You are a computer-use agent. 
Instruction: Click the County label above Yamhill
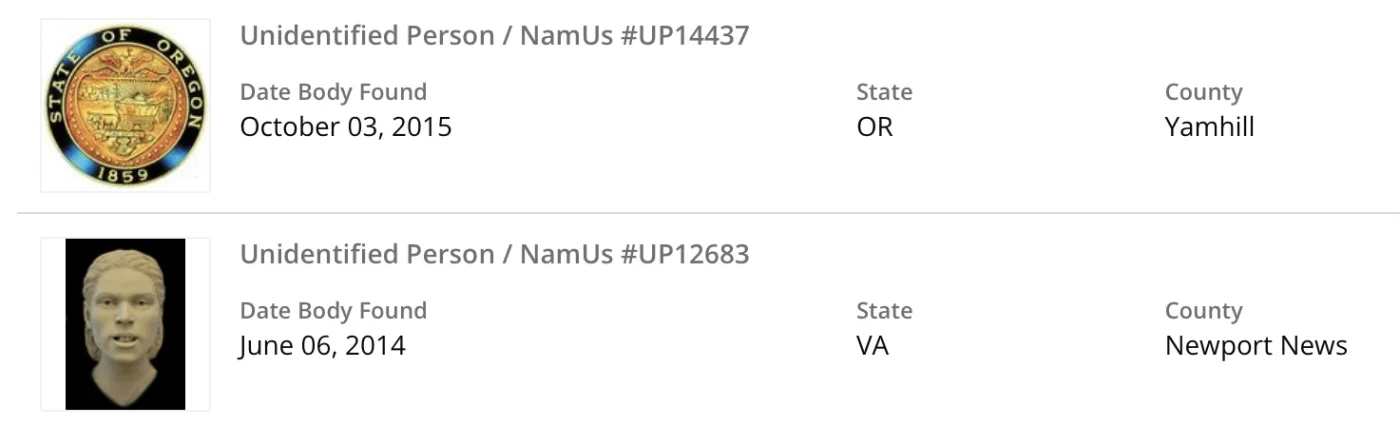click(x=1203, y=92)
